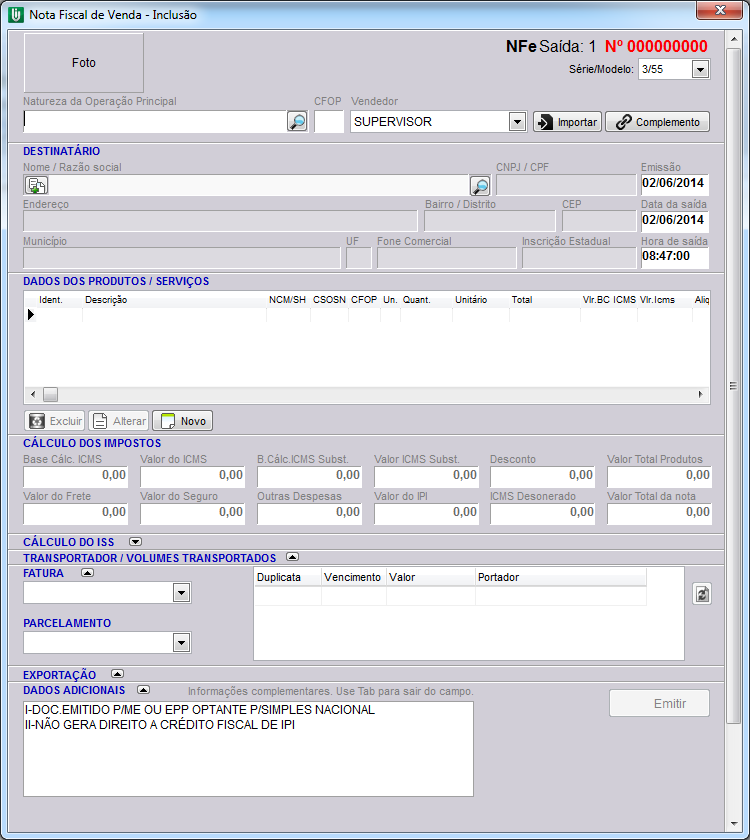This screenshot has width=750, height=840.
Task: Click the recipient name search magnifier icon
Action: pos(480,186)
